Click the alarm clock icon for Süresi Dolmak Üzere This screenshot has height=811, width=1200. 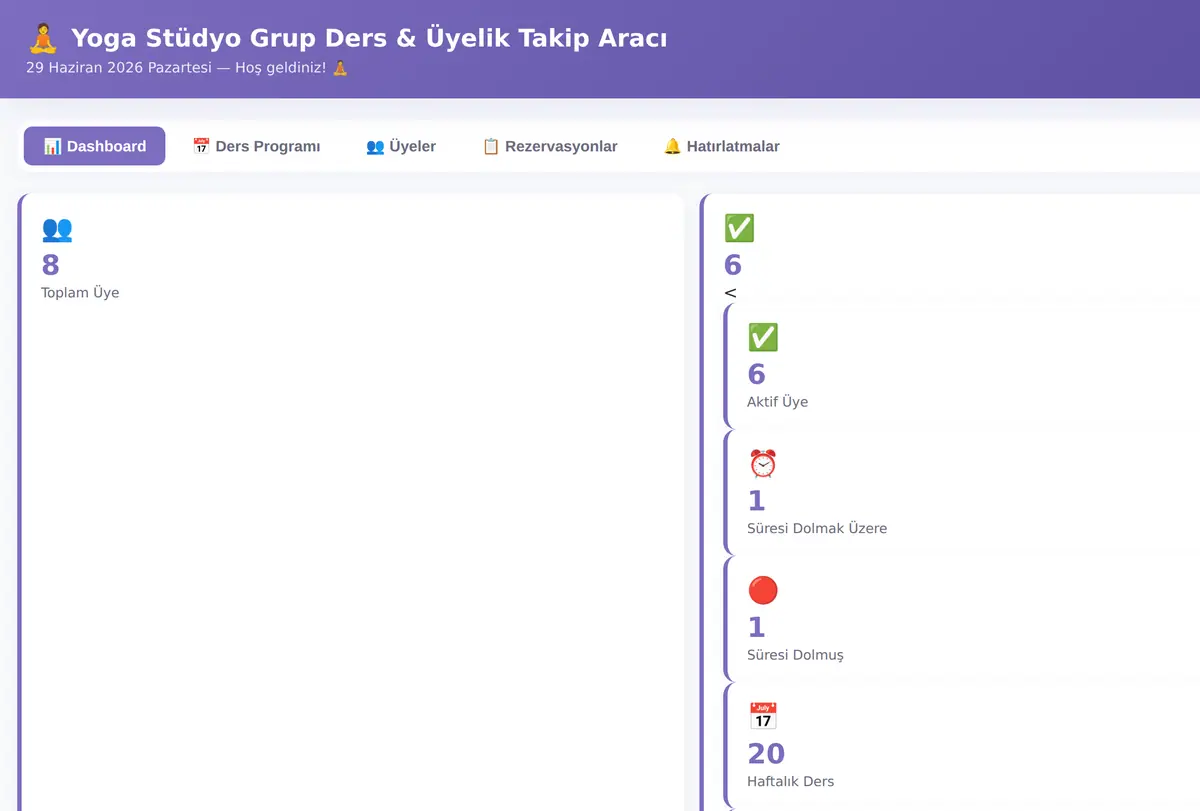pyautogui.click(x=763, y=464)
